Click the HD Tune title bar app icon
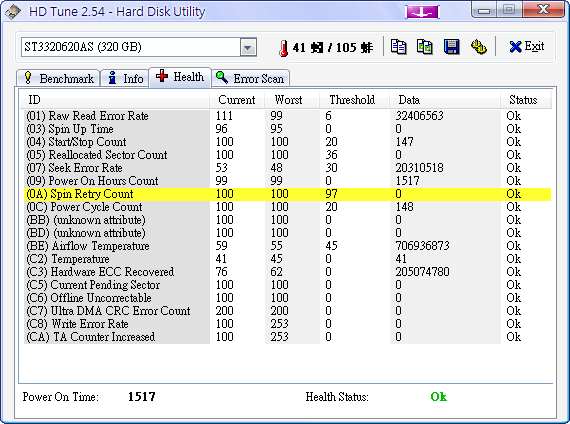This screenshot has width=570, height=424. point(13,12)
